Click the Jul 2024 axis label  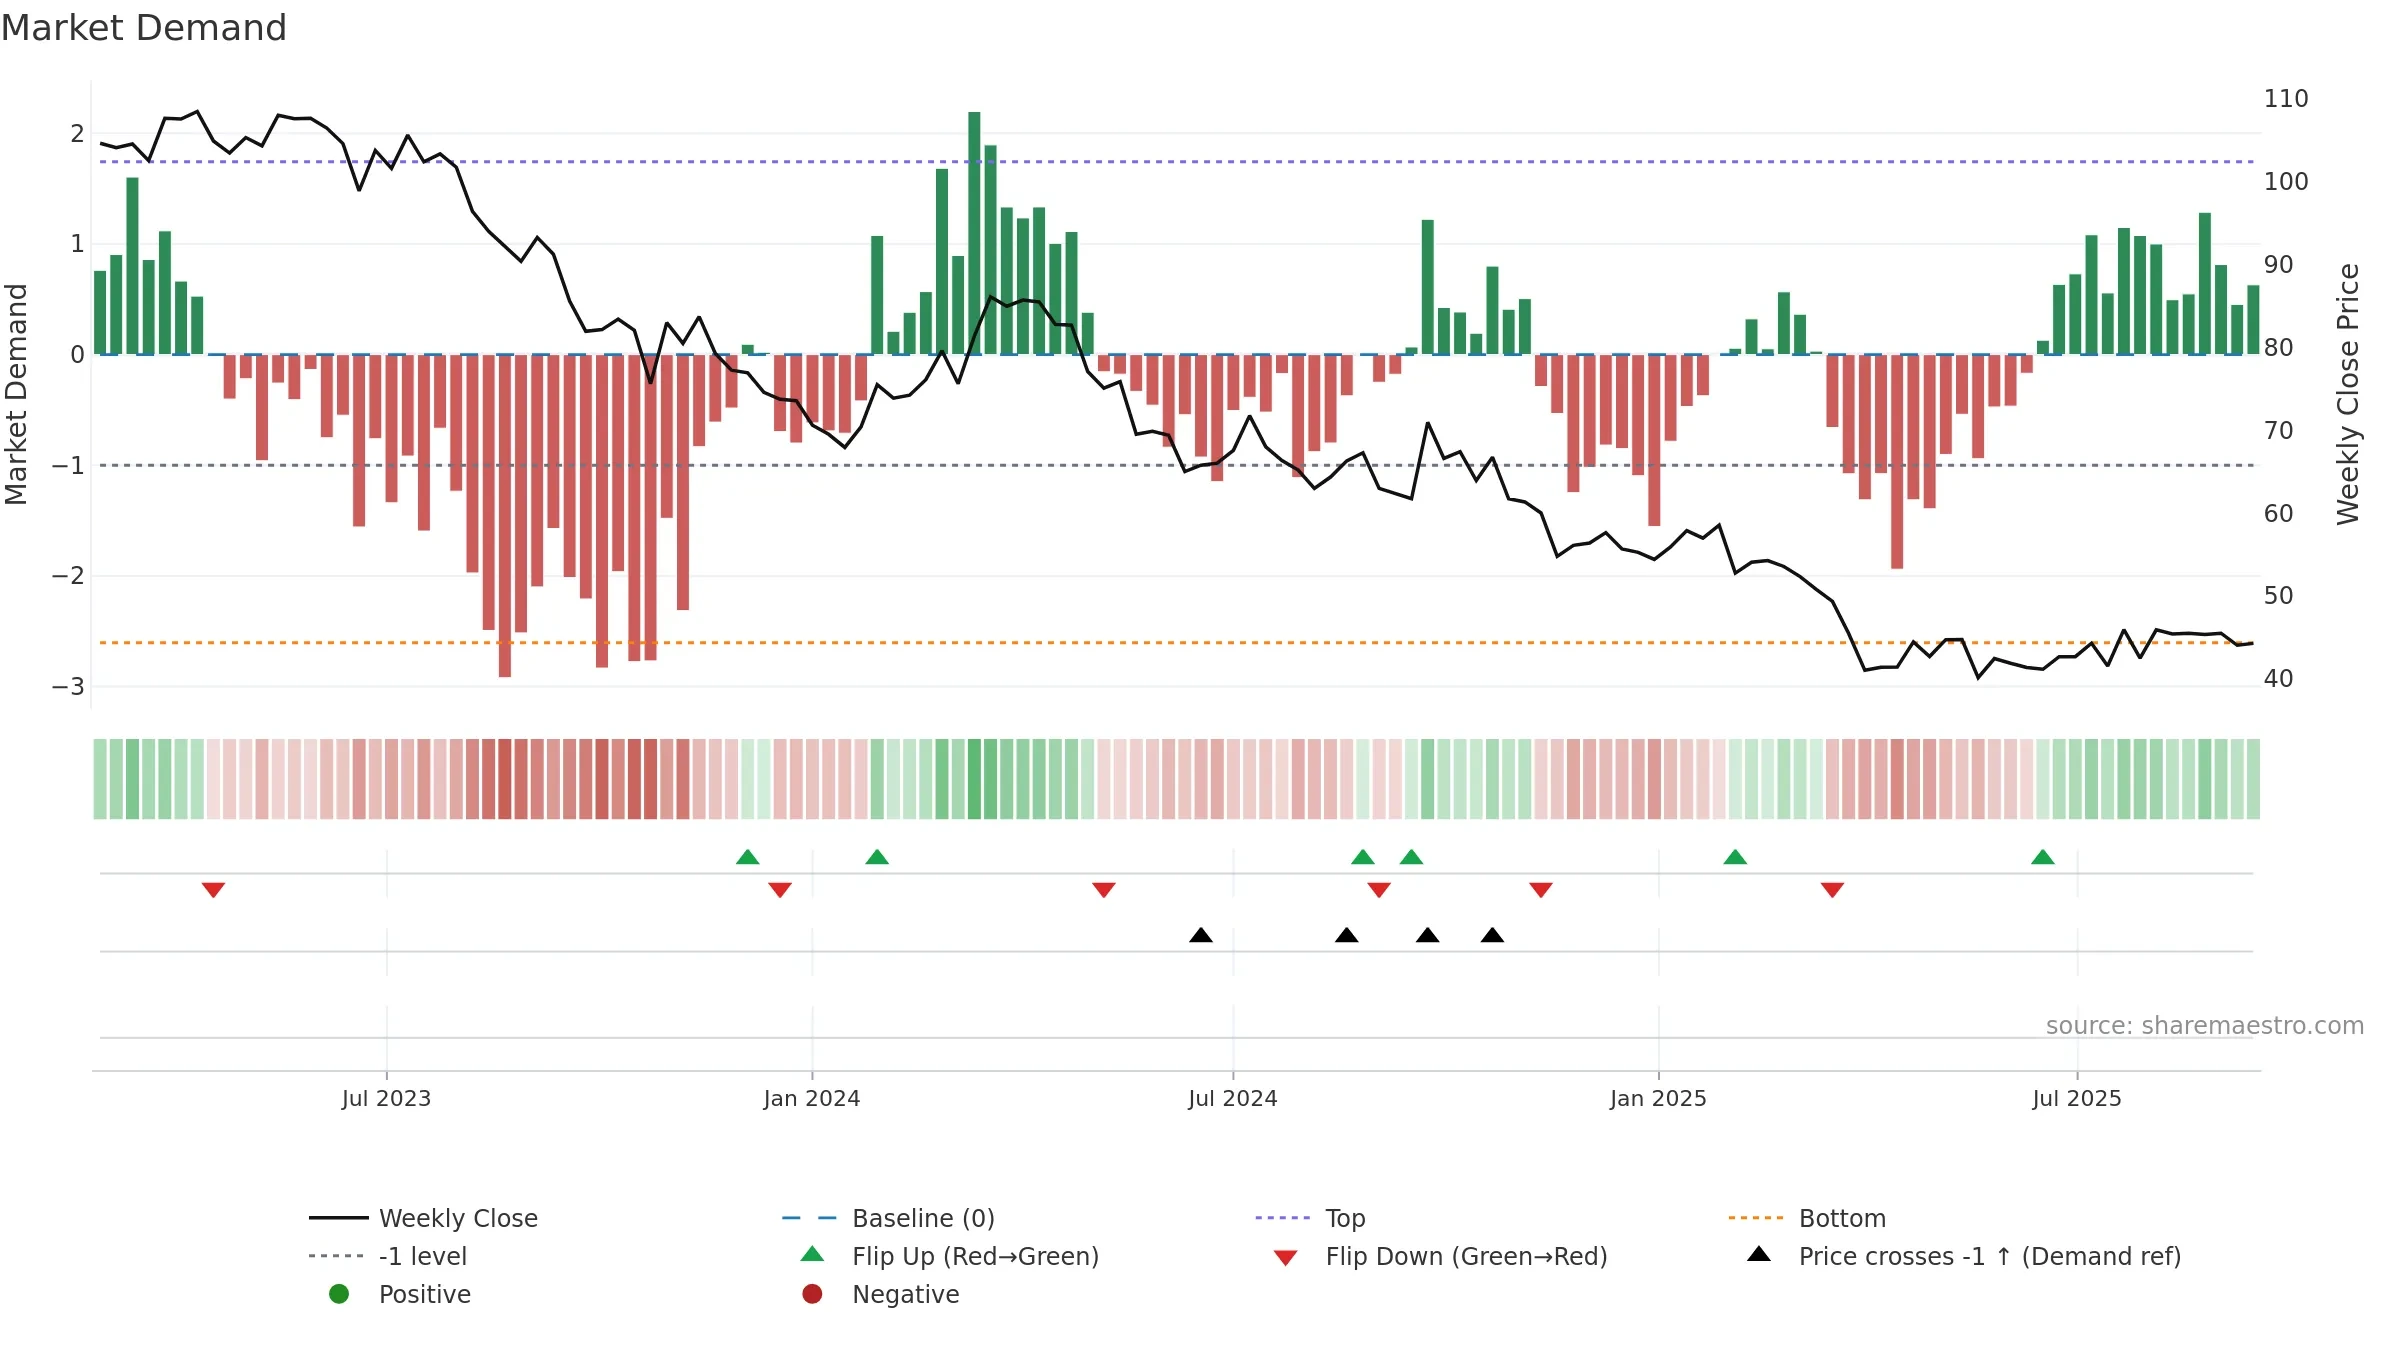(x=1233, y=1099)
